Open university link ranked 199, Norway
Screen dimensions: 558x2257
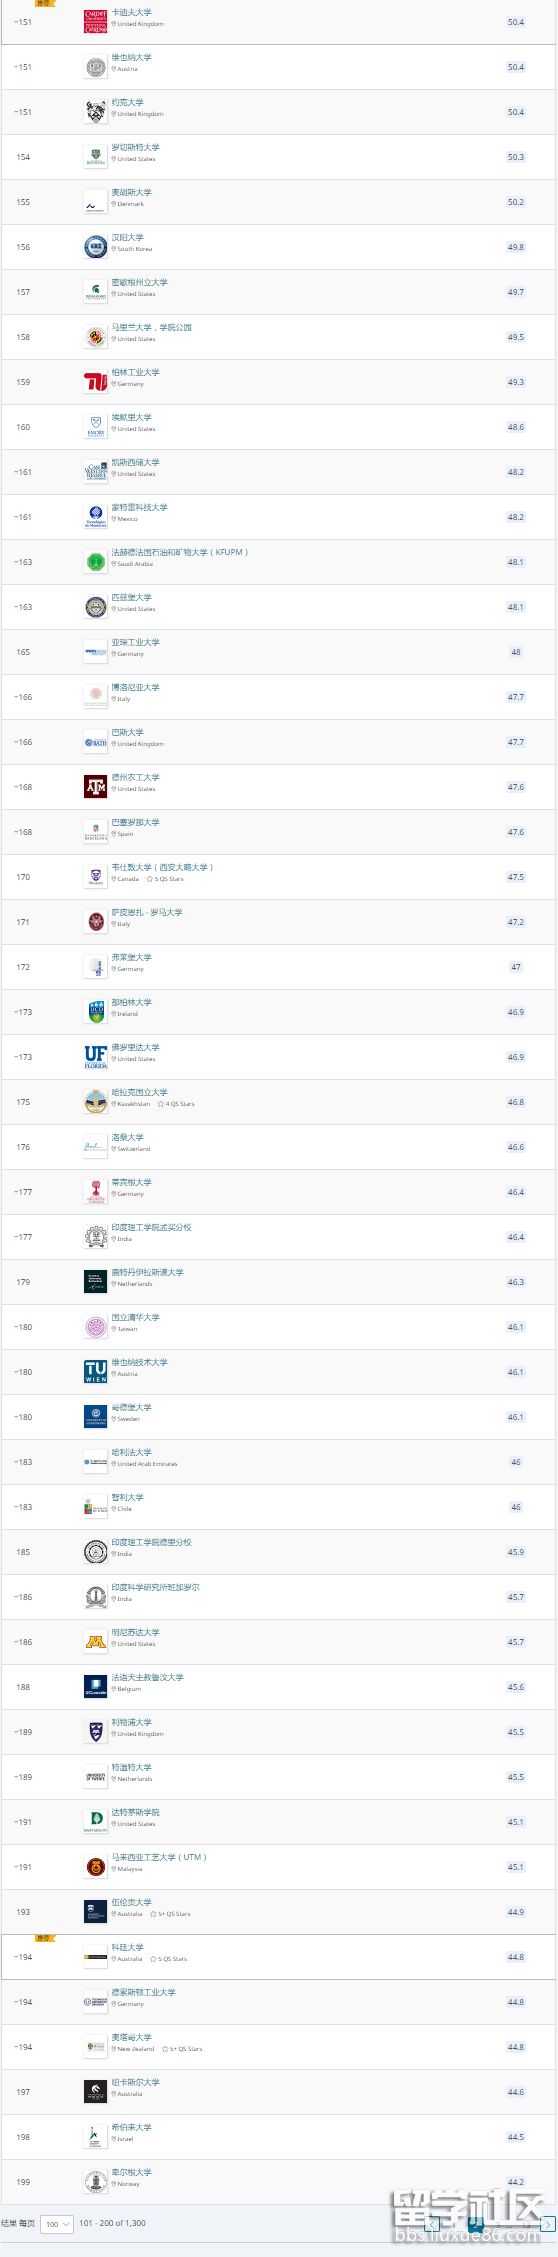pos(131,2172)
